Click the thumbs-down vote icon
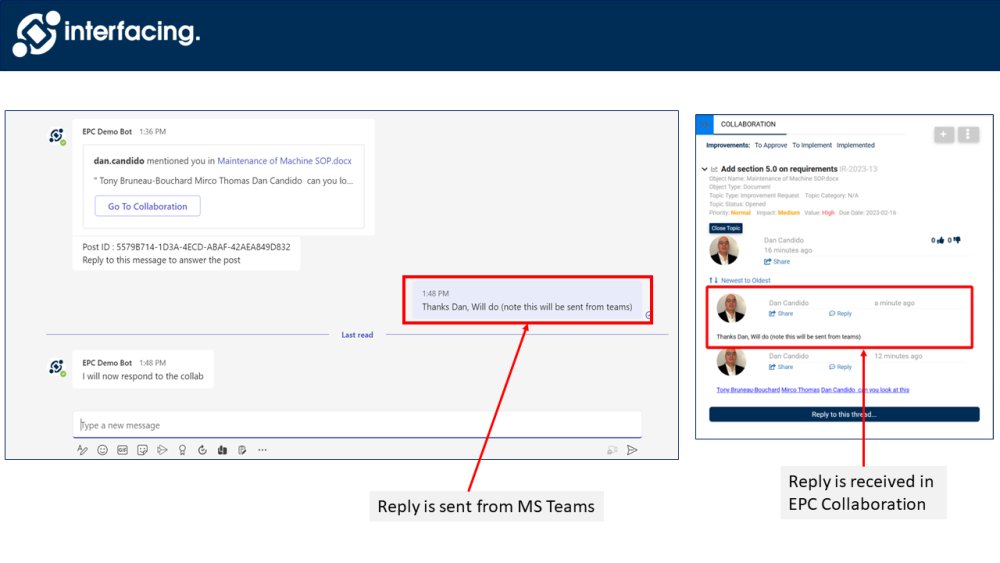1000x563 pixels. [x=957, y=240]
